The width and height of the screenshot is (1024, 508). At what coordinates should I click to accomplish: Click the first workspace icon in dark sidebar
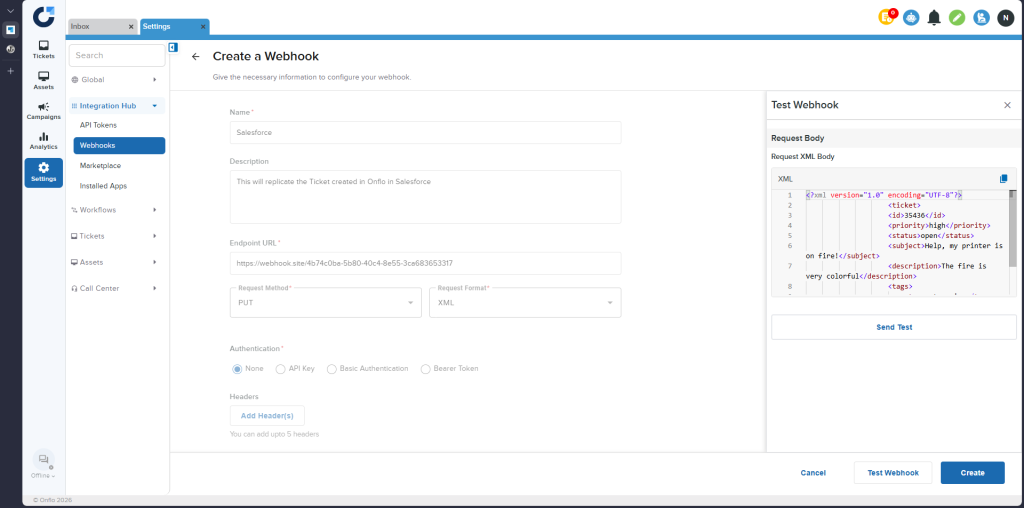[x=10, y=29]
